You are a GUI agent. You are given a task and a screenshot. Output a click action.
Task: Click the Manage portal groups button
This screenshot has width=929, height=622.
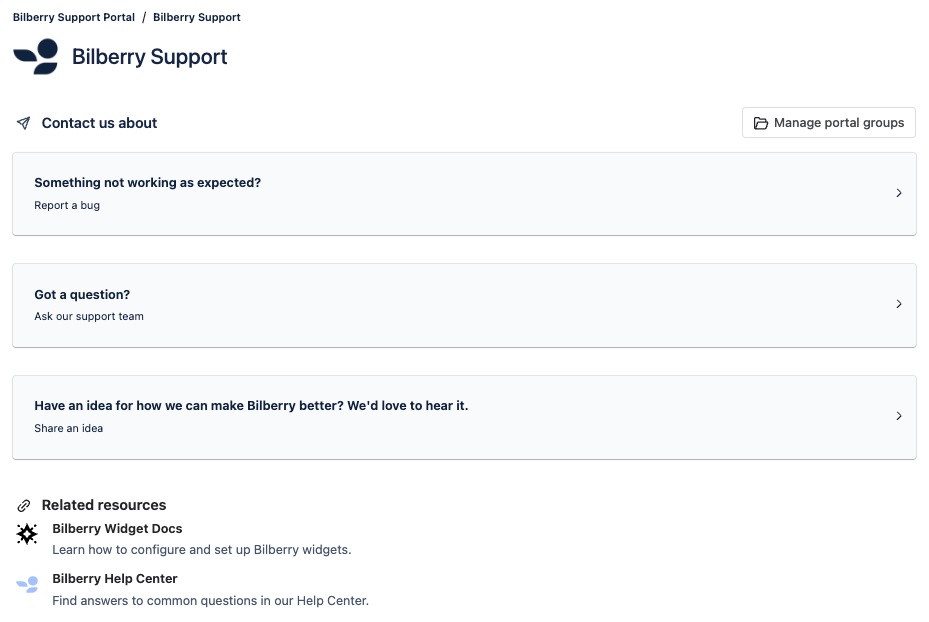tap(828, 122)
